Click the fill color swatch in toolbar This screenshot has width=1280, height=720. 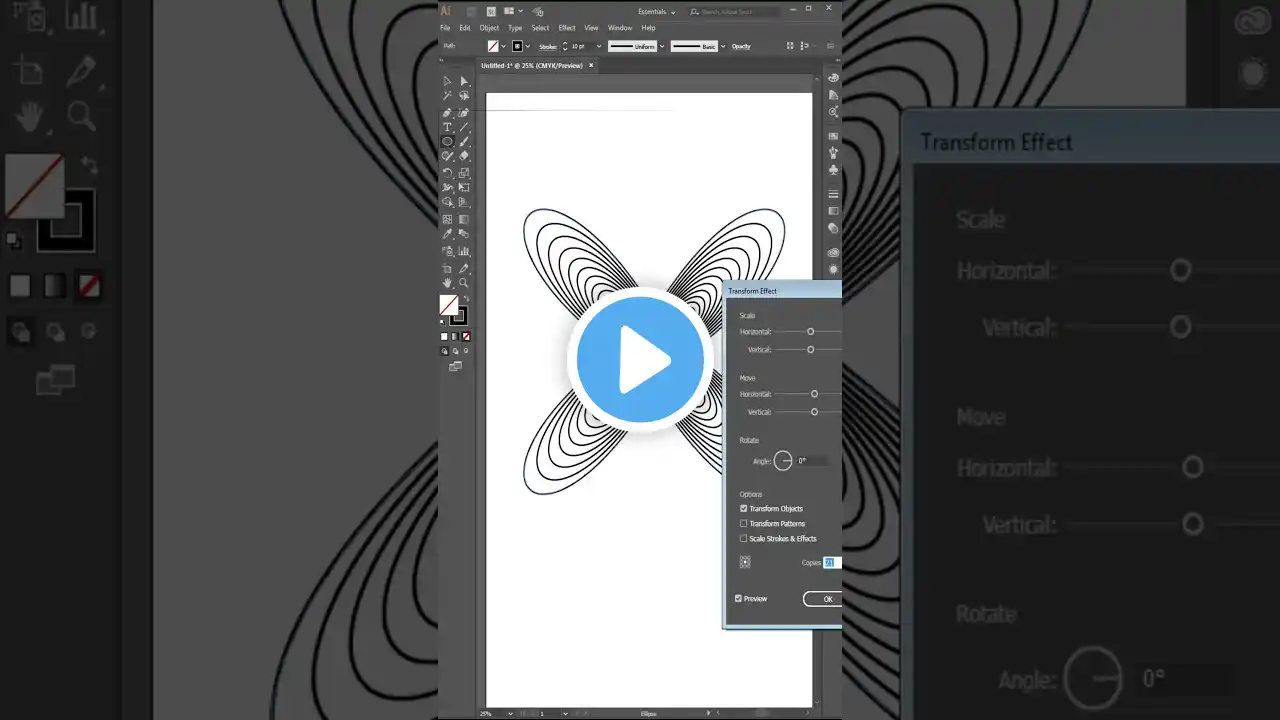[x=449, y=305]
